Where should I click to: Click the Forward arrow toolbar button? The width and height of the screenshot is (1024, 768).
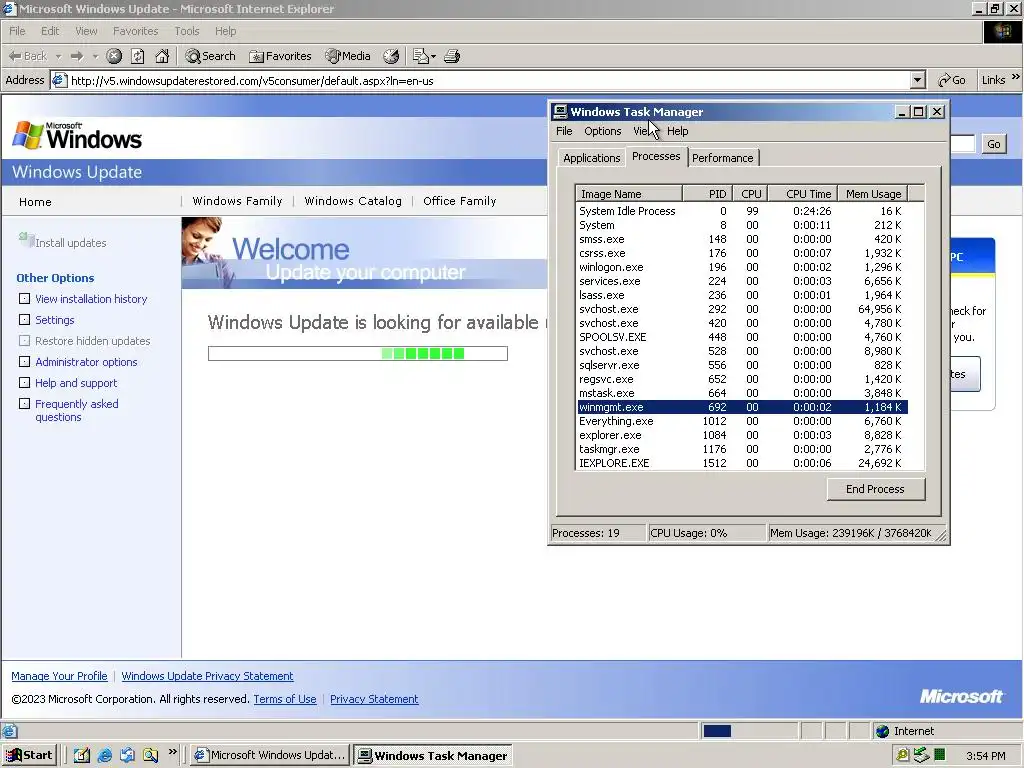pyautogui.click(x=77, y=56)
